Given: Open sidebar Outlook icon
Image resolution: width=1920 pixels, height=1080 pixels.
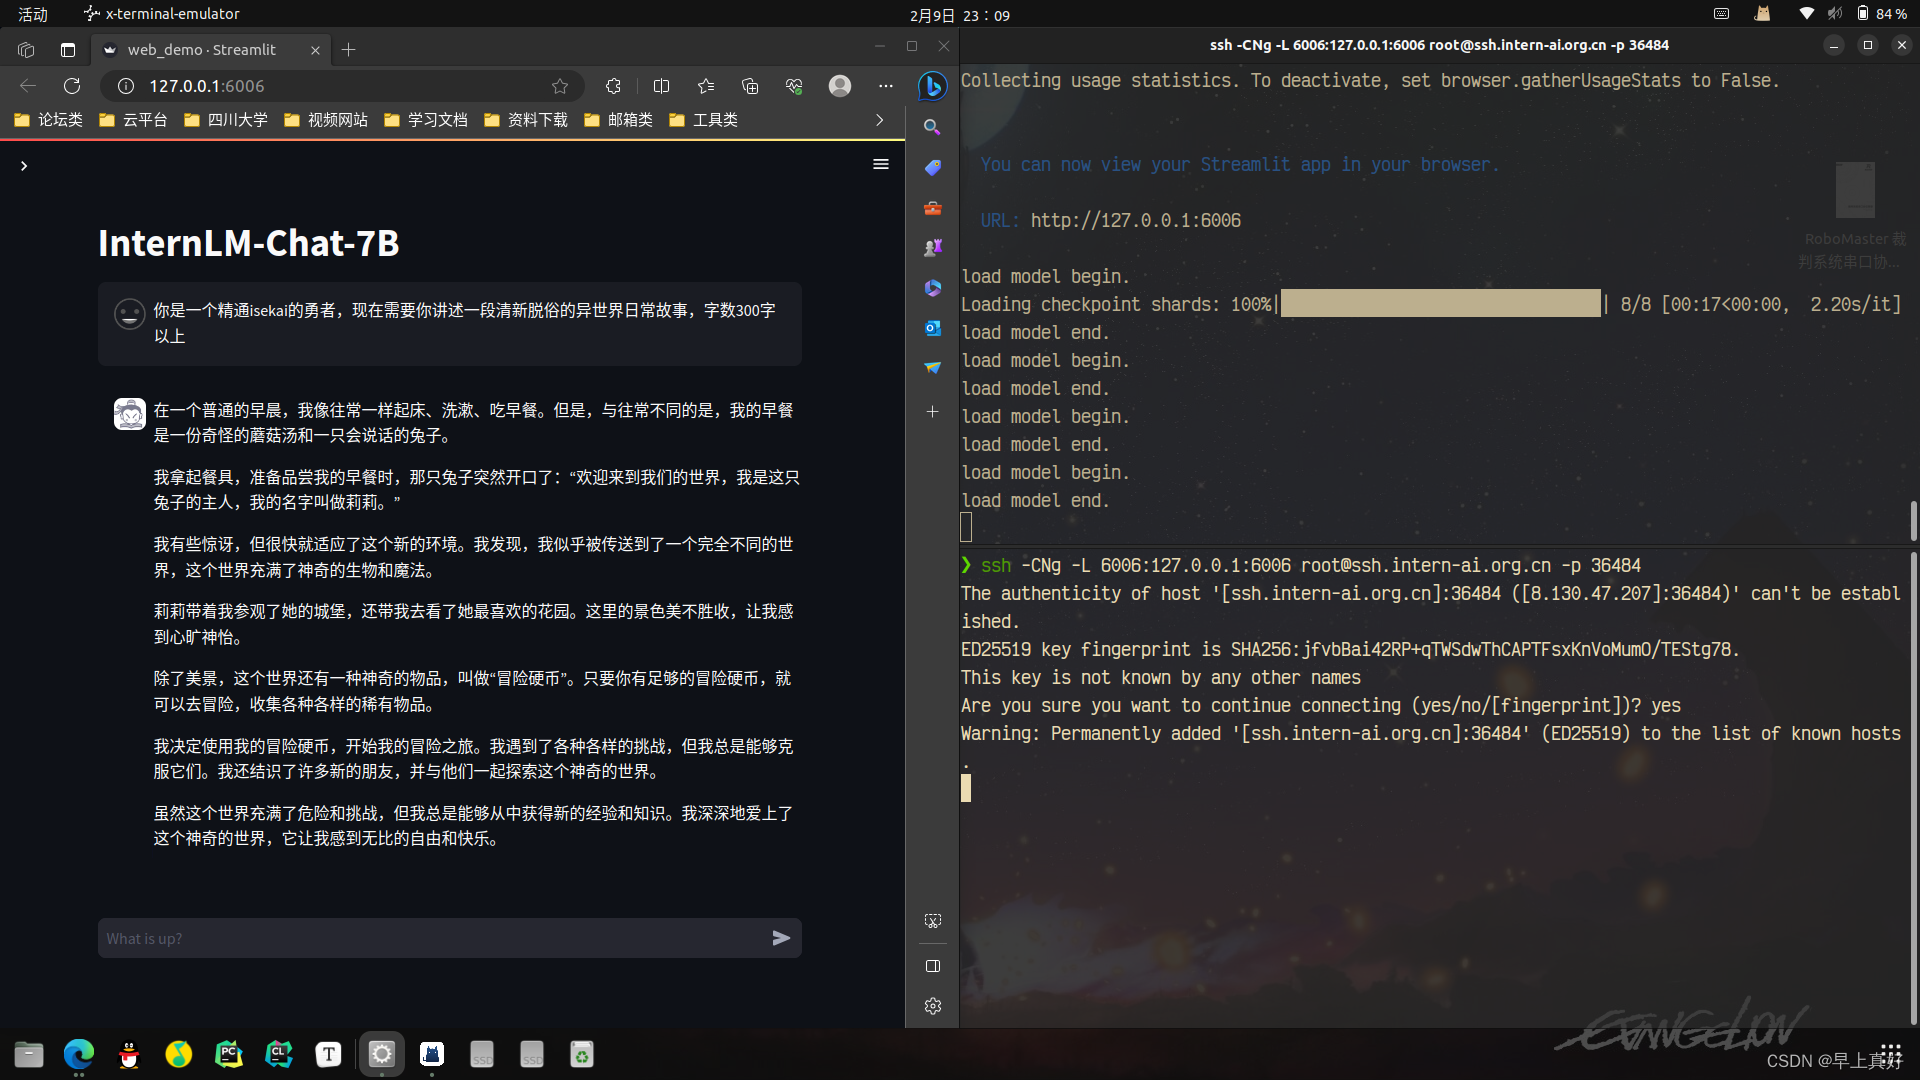Looking at the screenshot, I should [x=932, y=328].
